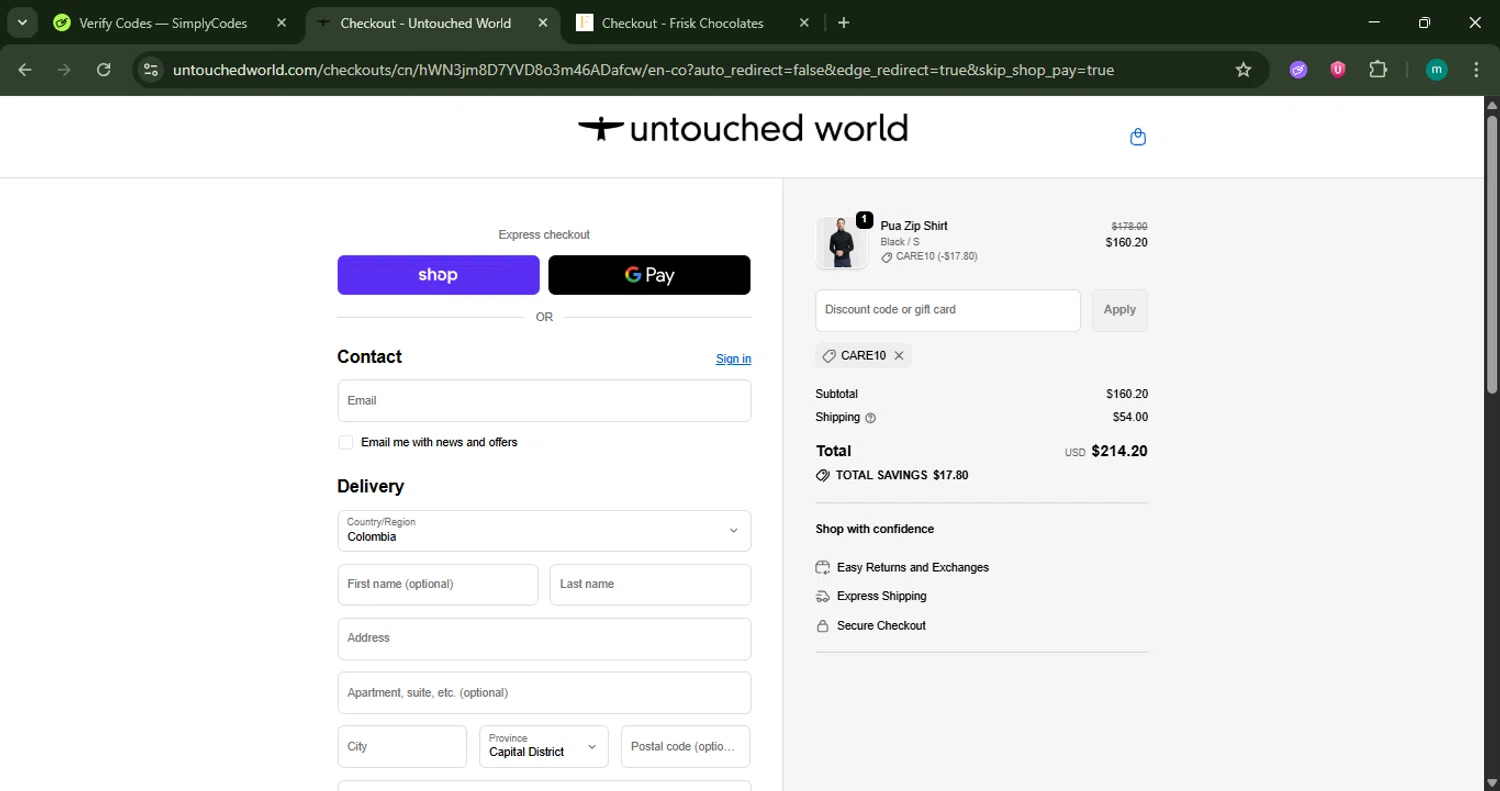Close the Verify Codes SimplyCodes tab
The width and height of the screenshot is (1500, 791).
(281, 23)
